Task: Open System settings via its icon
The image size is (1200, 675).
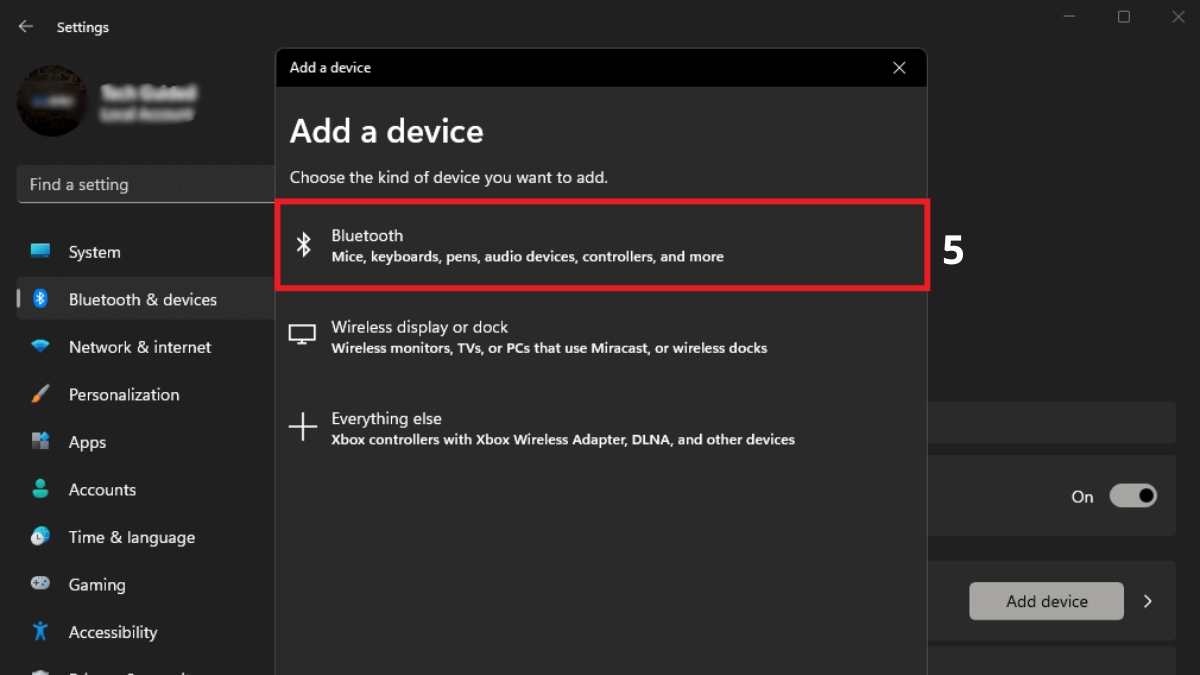Action: [x=40, y=252]
